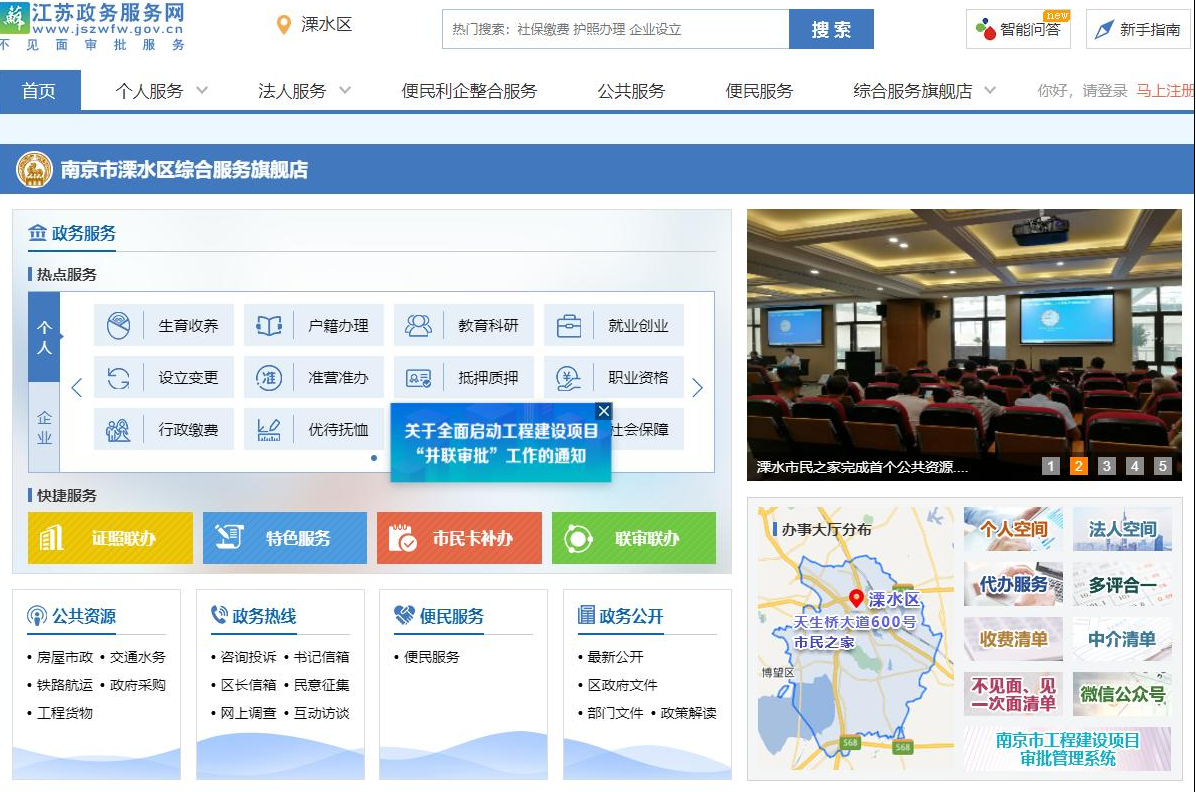Viewport: 1196px width, 792px height.
Task: Click the 生育收养 service icon
Action: [119, 326]
